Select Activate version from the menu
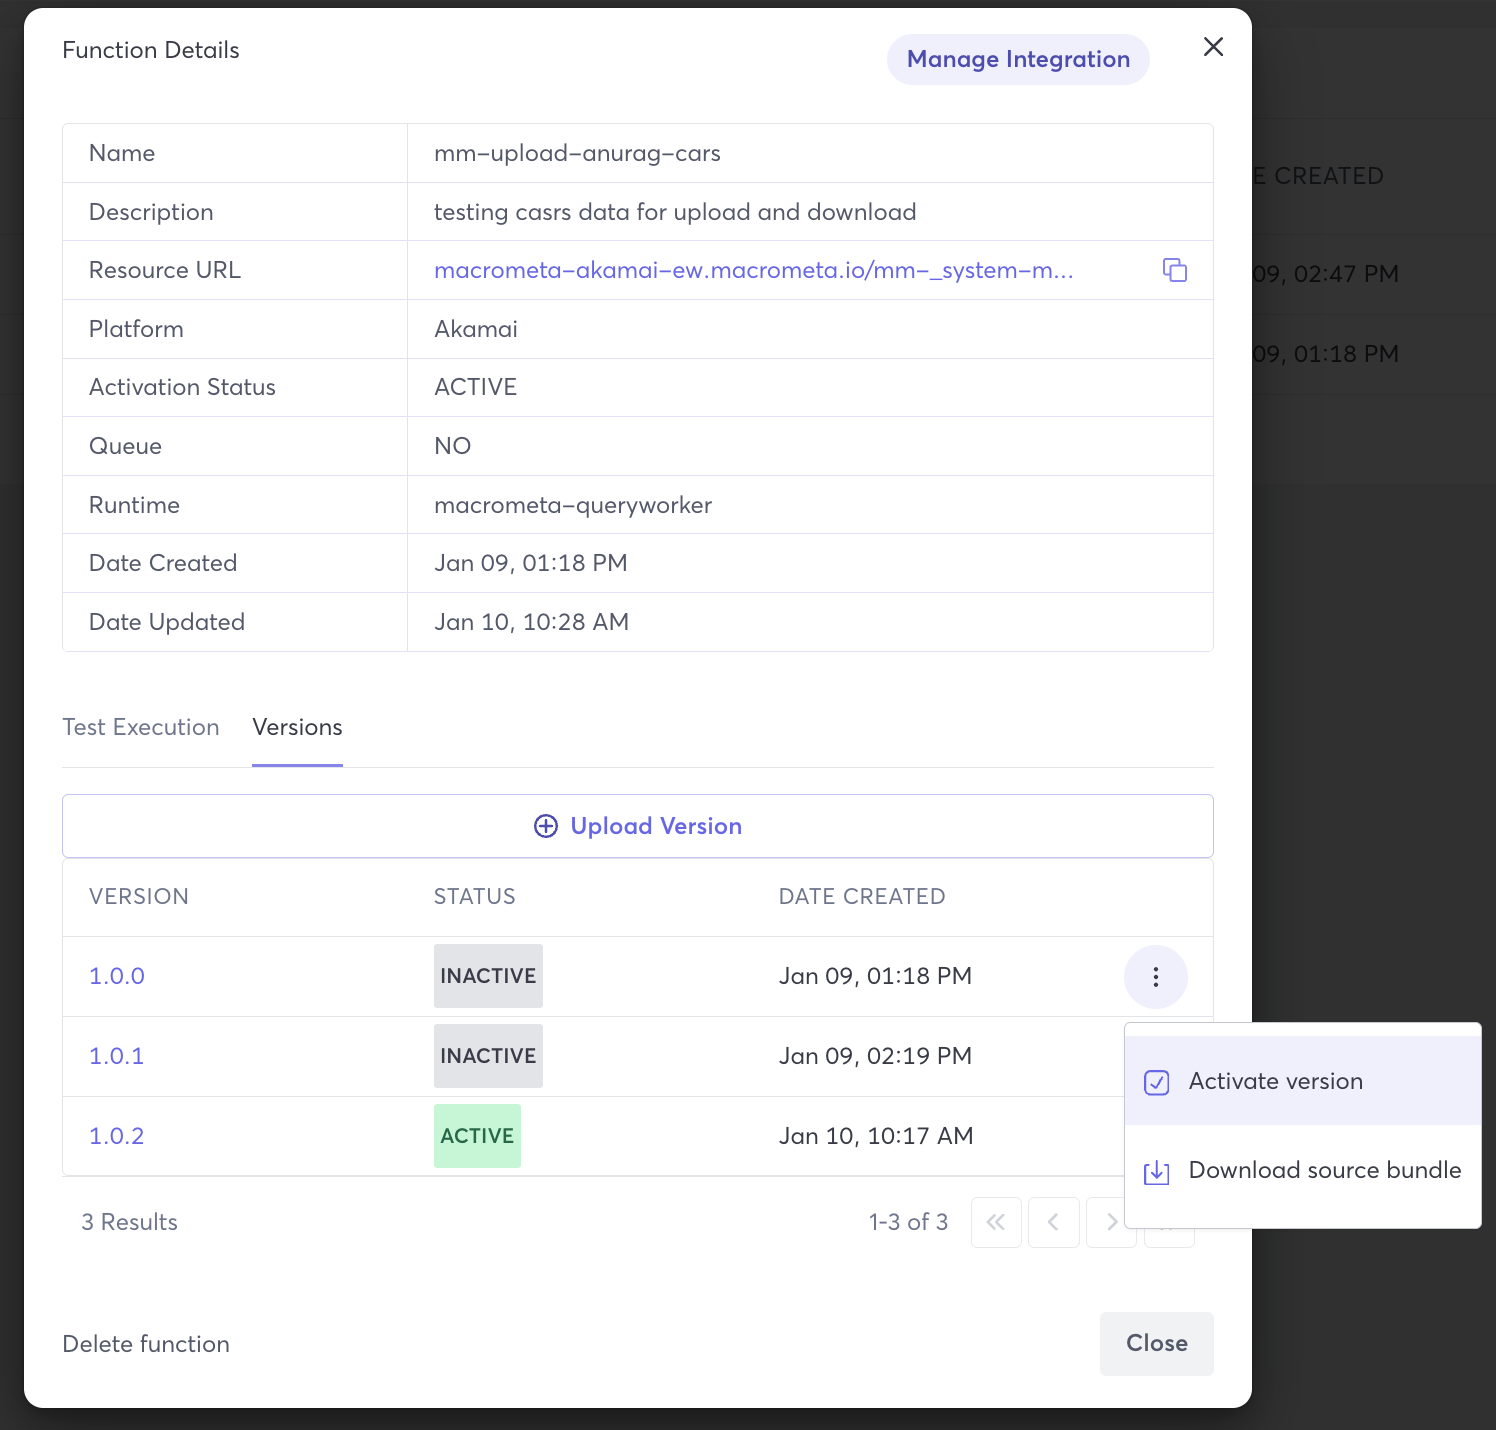The height and width of the screenshot is (1430, 1496). tap(1275, 1081)
